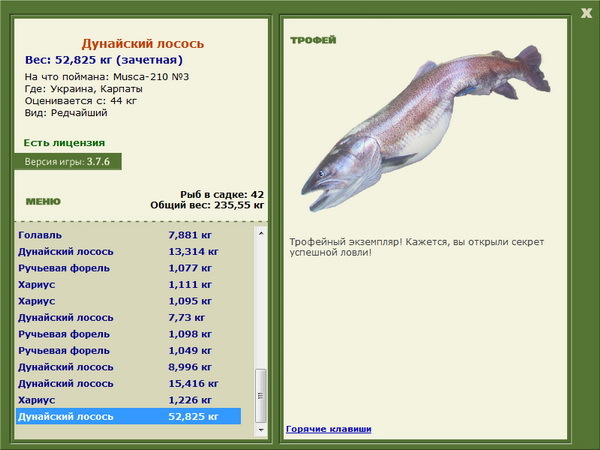Select Дунайский лосось 7,73 кг row
Image resolution: width=600 pixels, height=450 pixels.
[129, 318]
